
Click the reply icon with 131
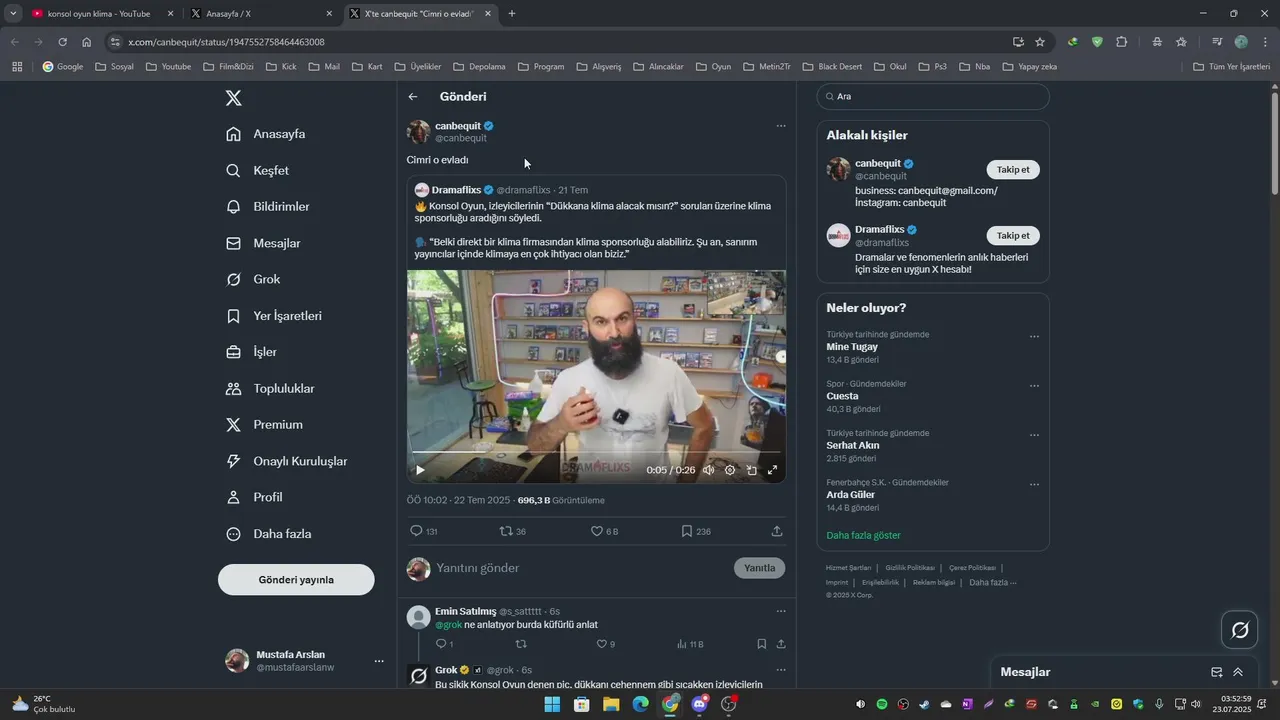(417, 531)
